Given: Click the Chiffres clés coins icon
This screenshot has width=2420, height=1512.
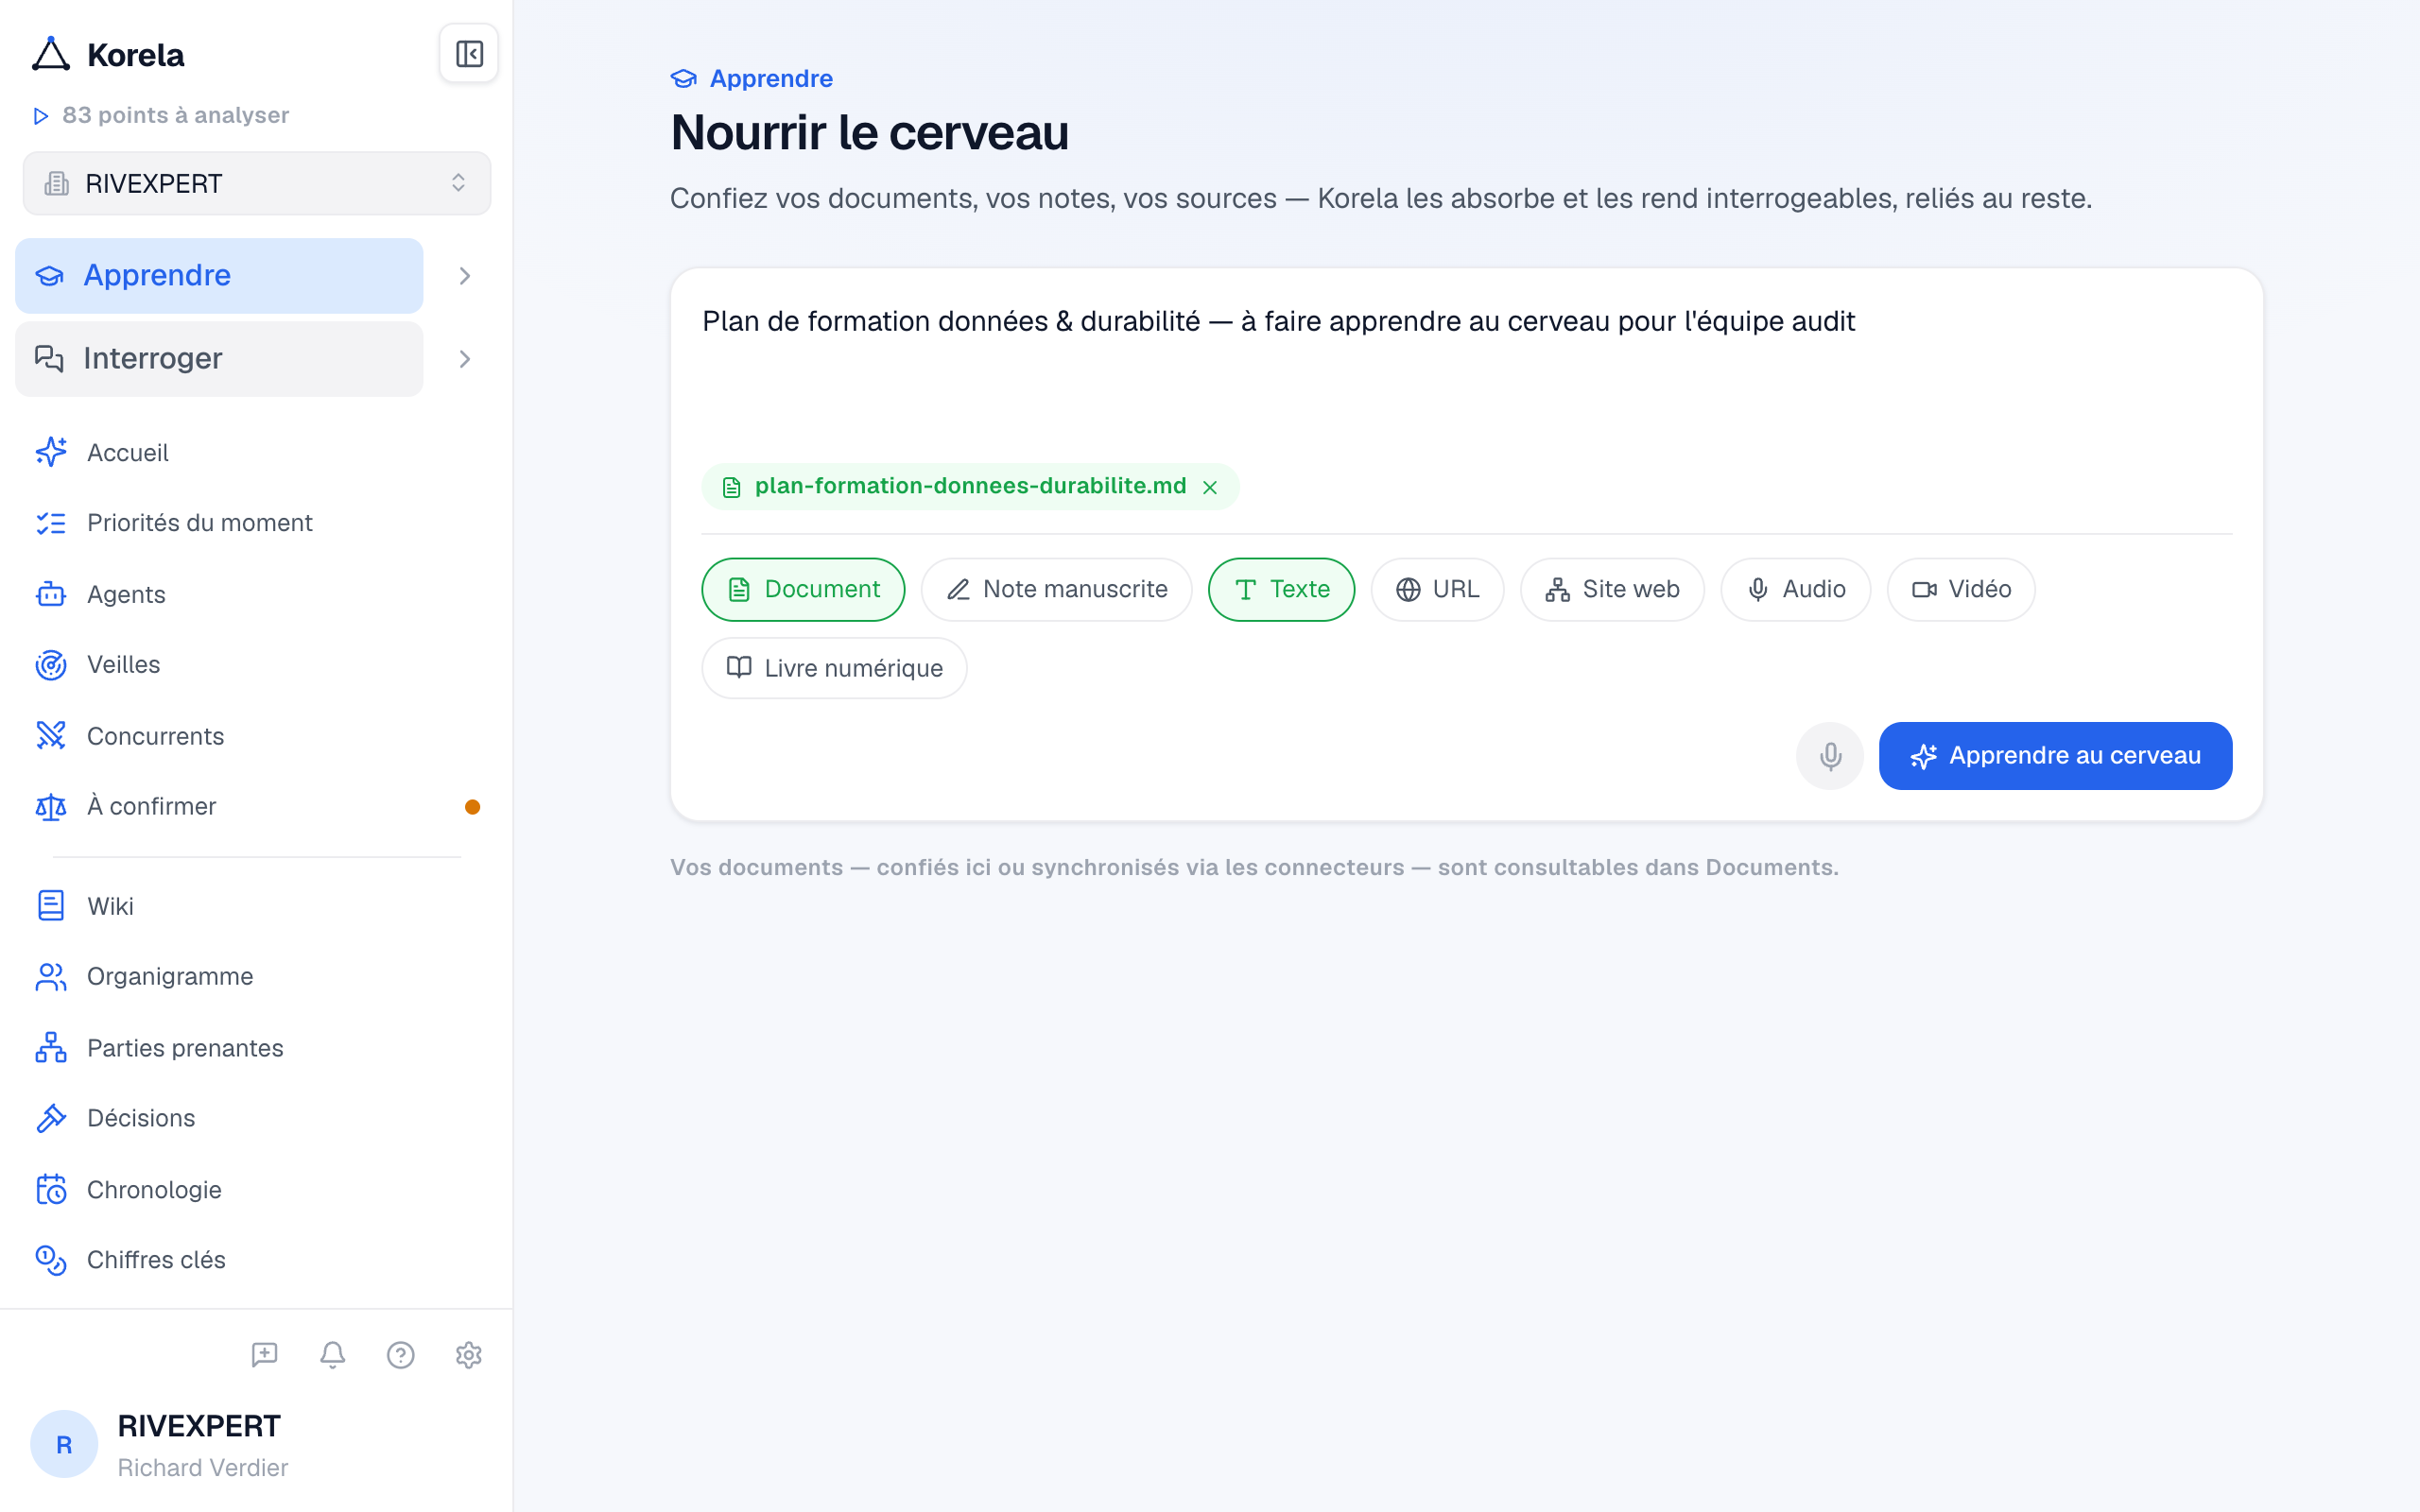Looking at the screenshot, I should (x=51, y=1260).
